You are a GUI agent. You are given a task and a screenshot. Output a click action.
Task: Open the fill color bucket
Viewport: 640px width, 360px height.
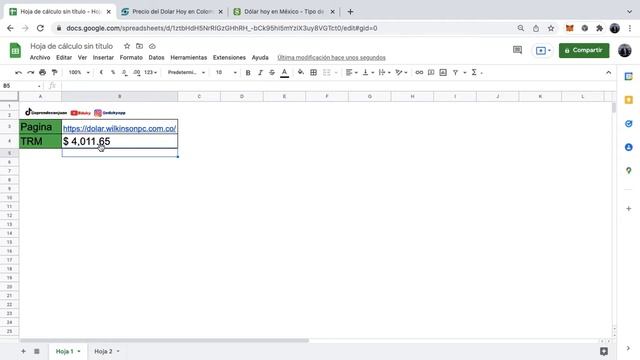tap(301, 72)
